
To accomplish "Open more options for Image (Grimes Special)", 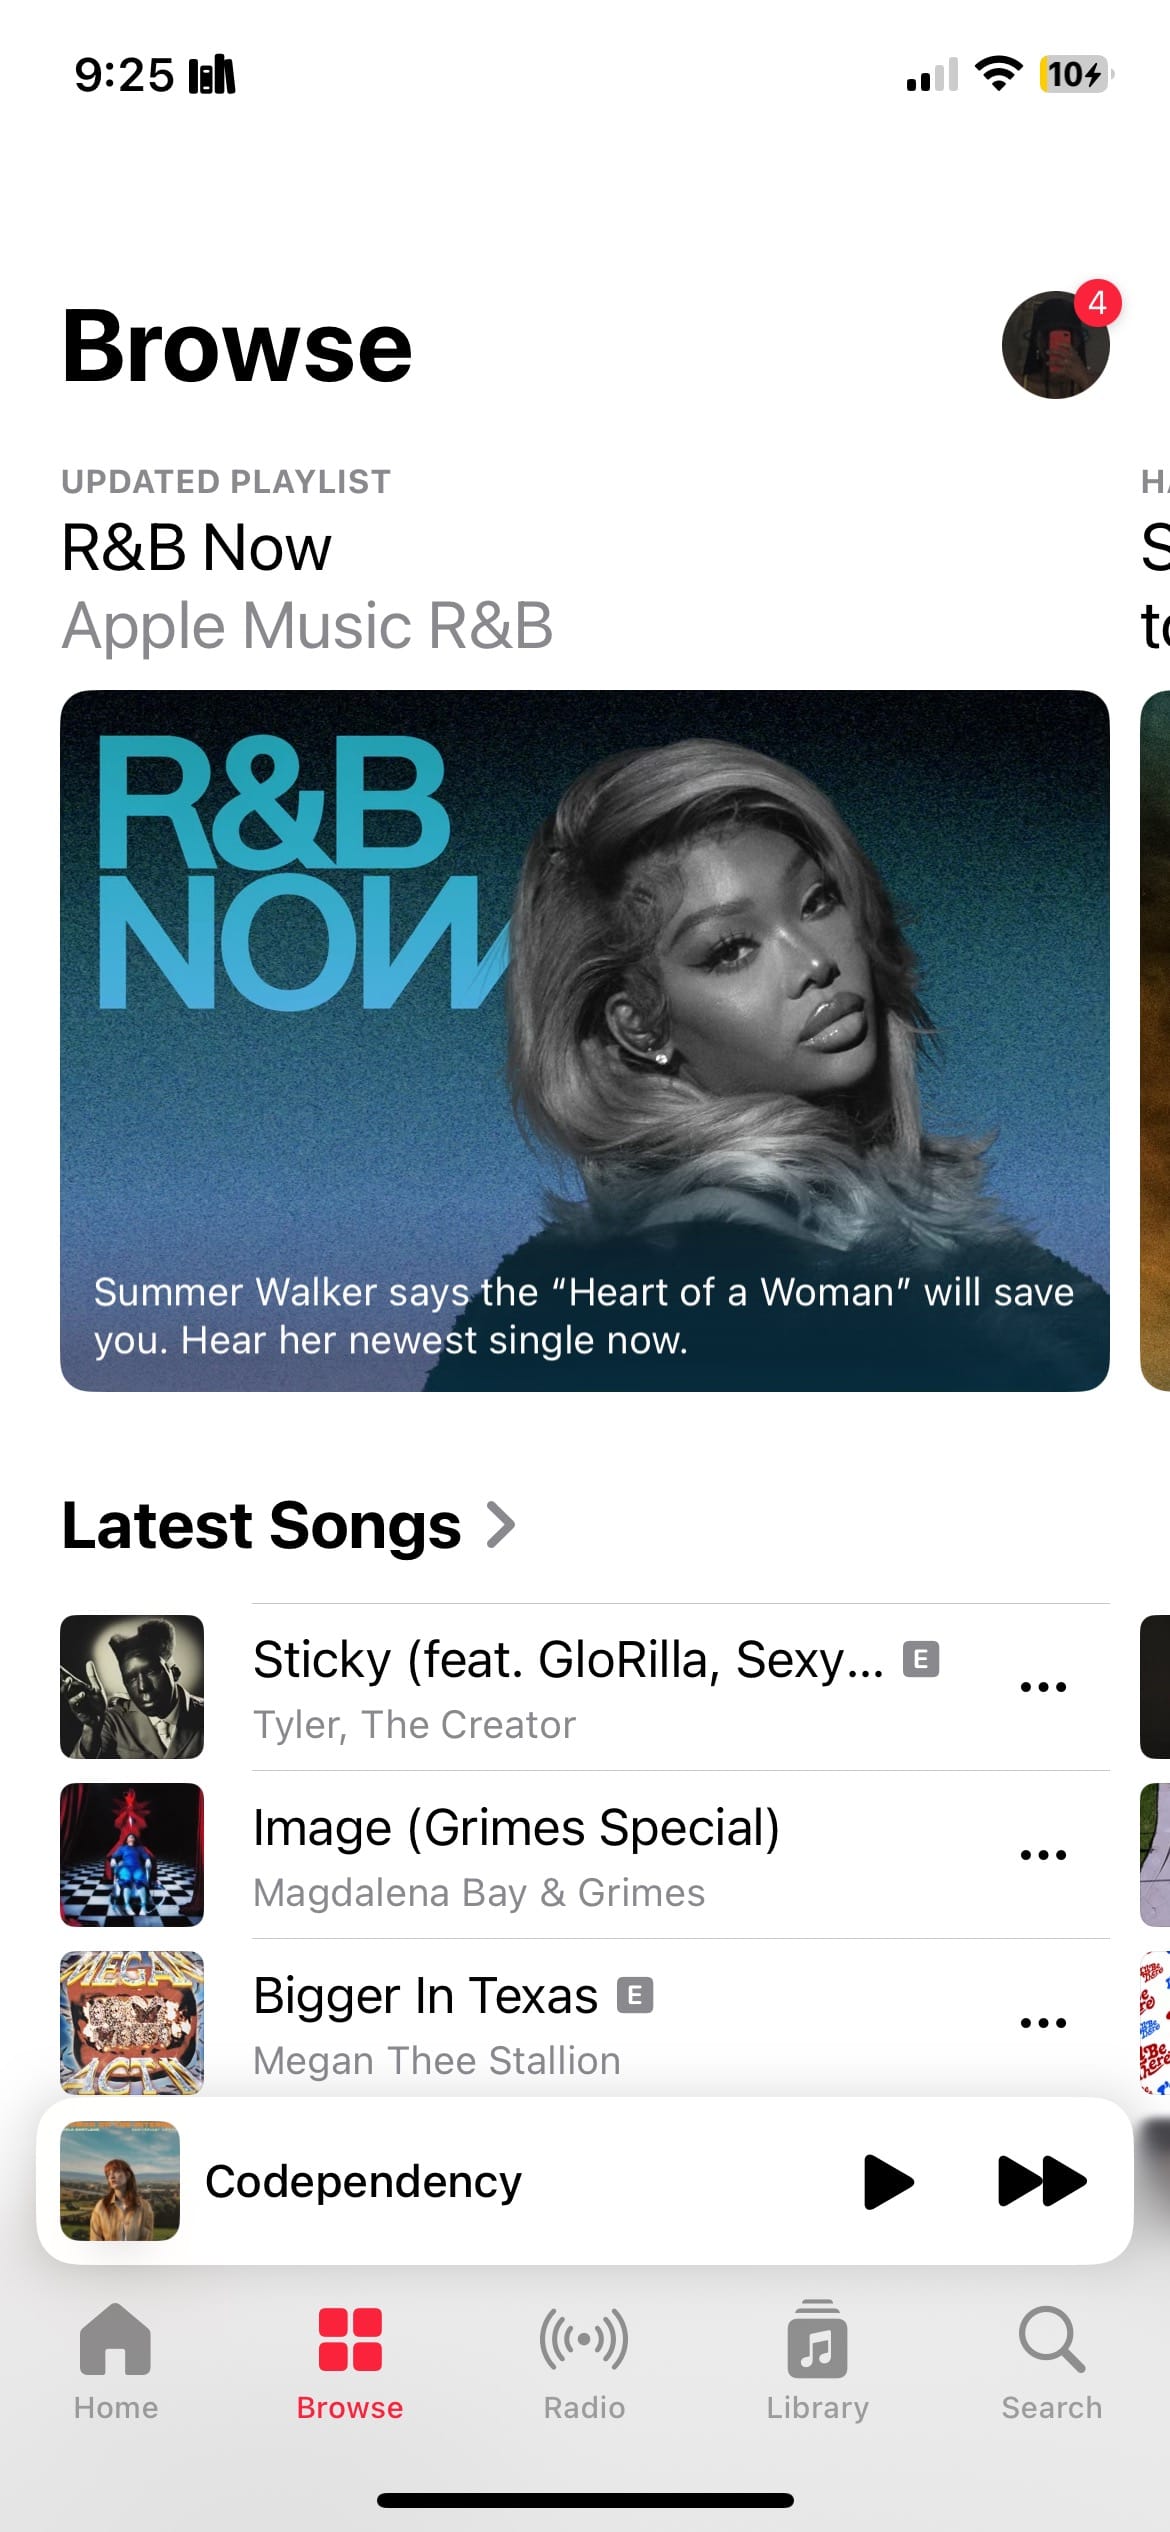I will (1043, 1855).
